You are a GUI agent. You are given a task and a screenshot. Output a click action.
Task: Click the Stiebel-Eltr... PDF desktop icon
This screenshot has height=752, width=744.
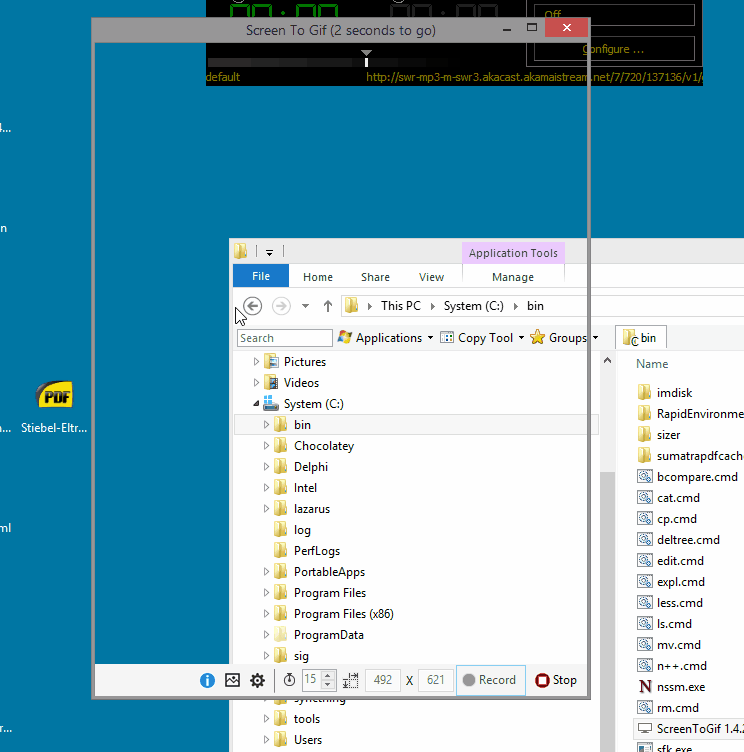coord(54,407)
